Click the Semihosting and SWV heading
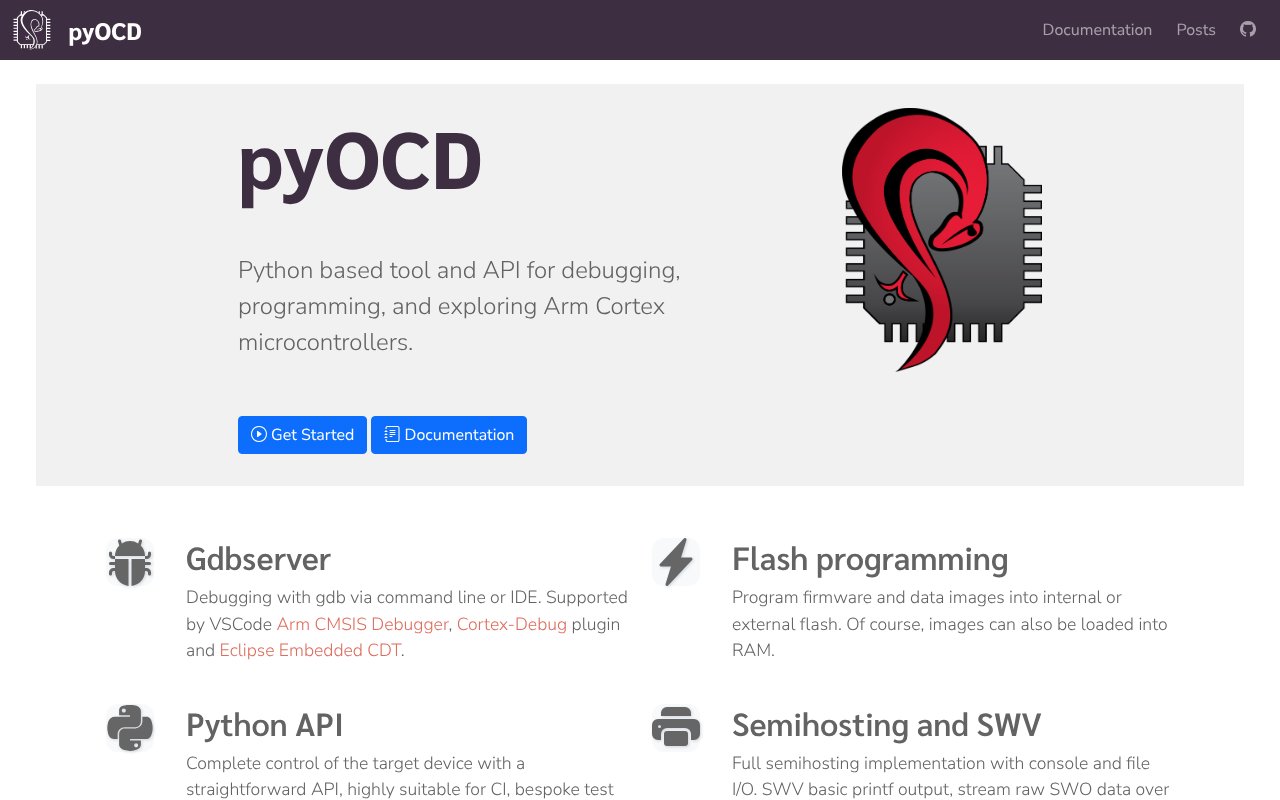1280x800 pixels. [x=886, y=725]
